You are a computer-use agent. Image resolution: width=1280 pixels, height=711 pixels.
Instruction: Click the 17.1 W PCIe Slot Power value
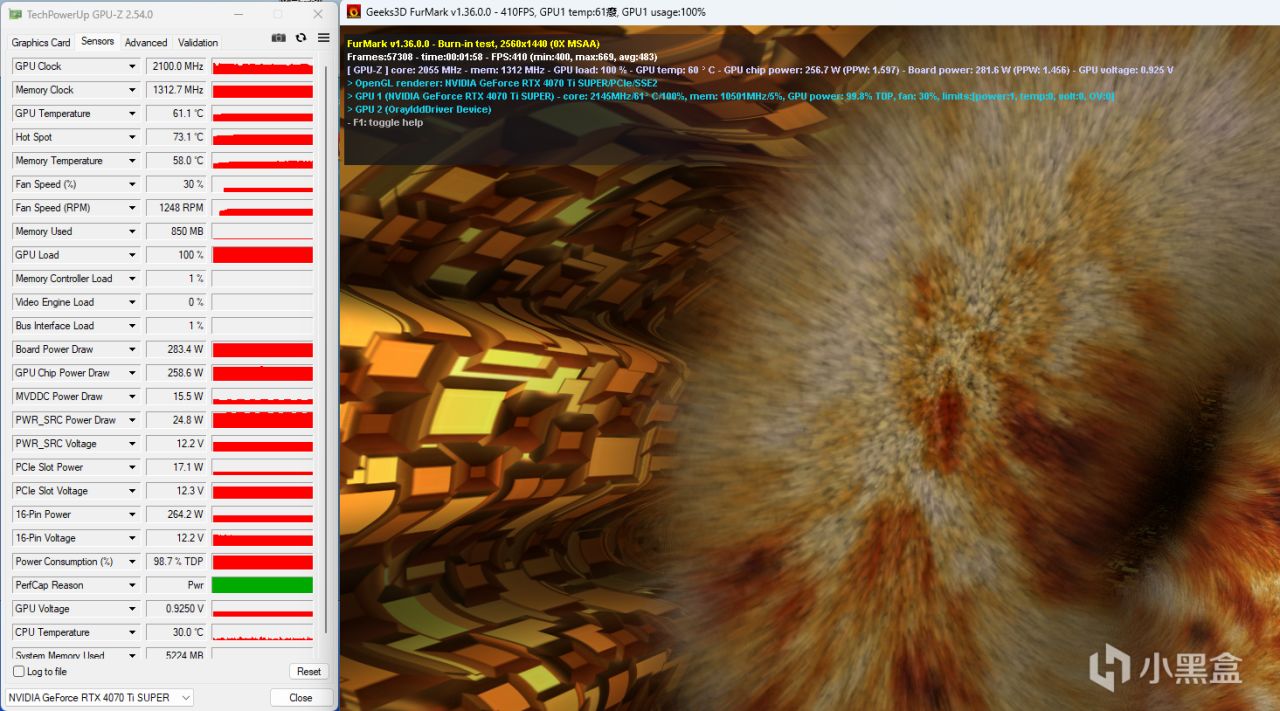tap(176, 468)
